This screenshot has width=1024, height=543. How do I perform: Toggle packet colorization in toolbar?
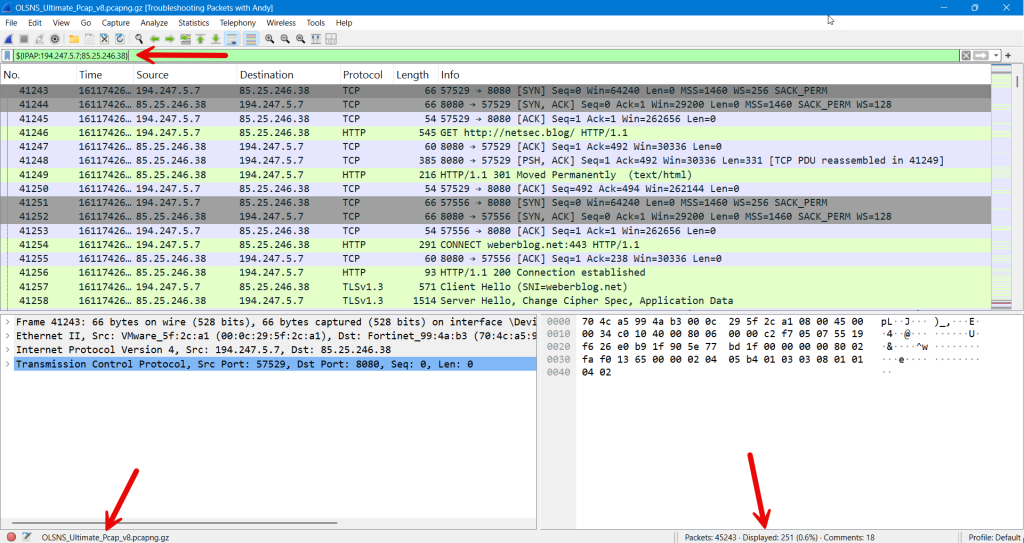coord(250,38)
